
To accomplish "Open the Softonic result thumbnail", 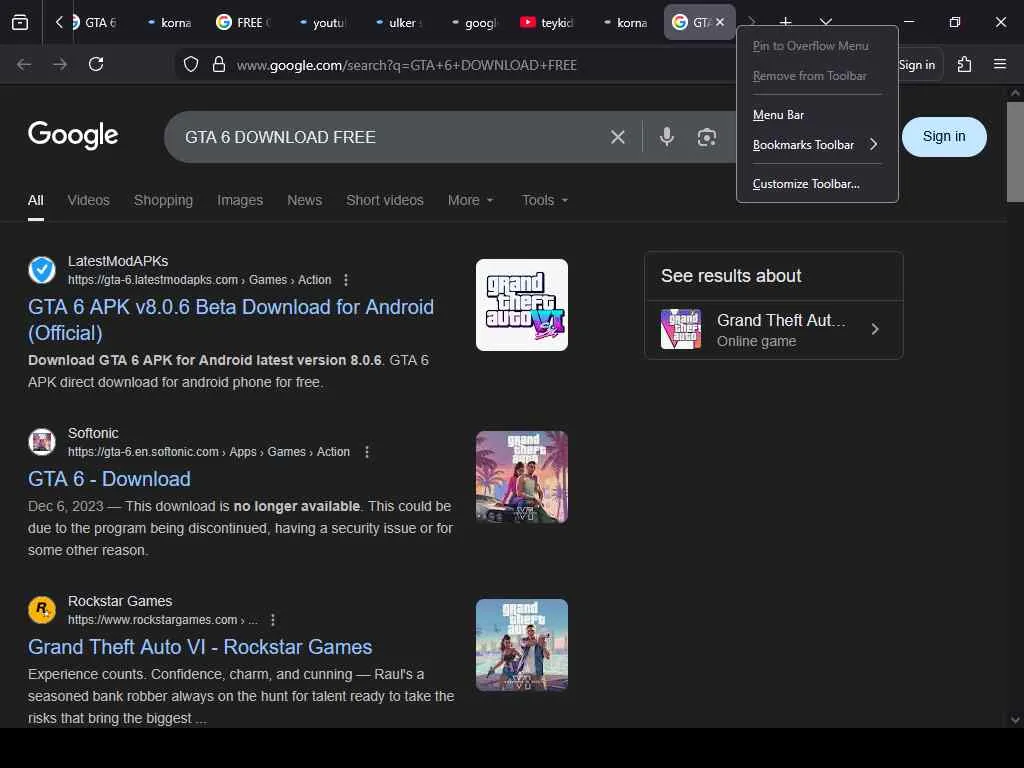I will pyautogui.click(x=522, y=477).
